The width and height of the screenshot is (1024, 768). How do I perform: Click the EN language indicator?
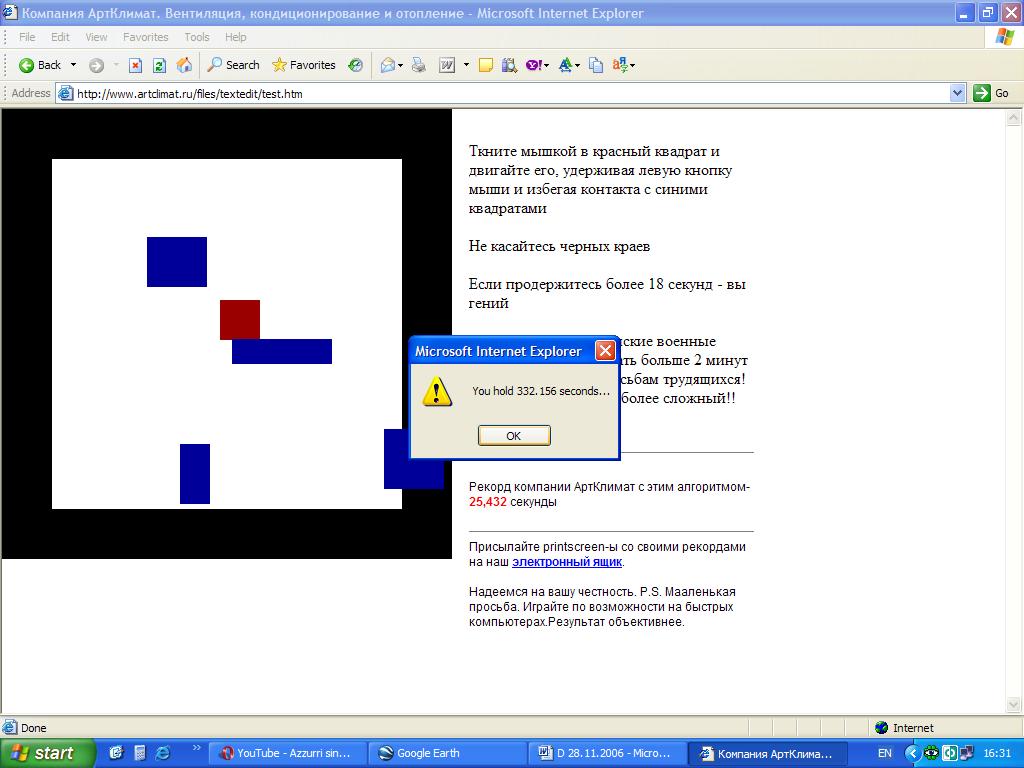coord(884,753)
